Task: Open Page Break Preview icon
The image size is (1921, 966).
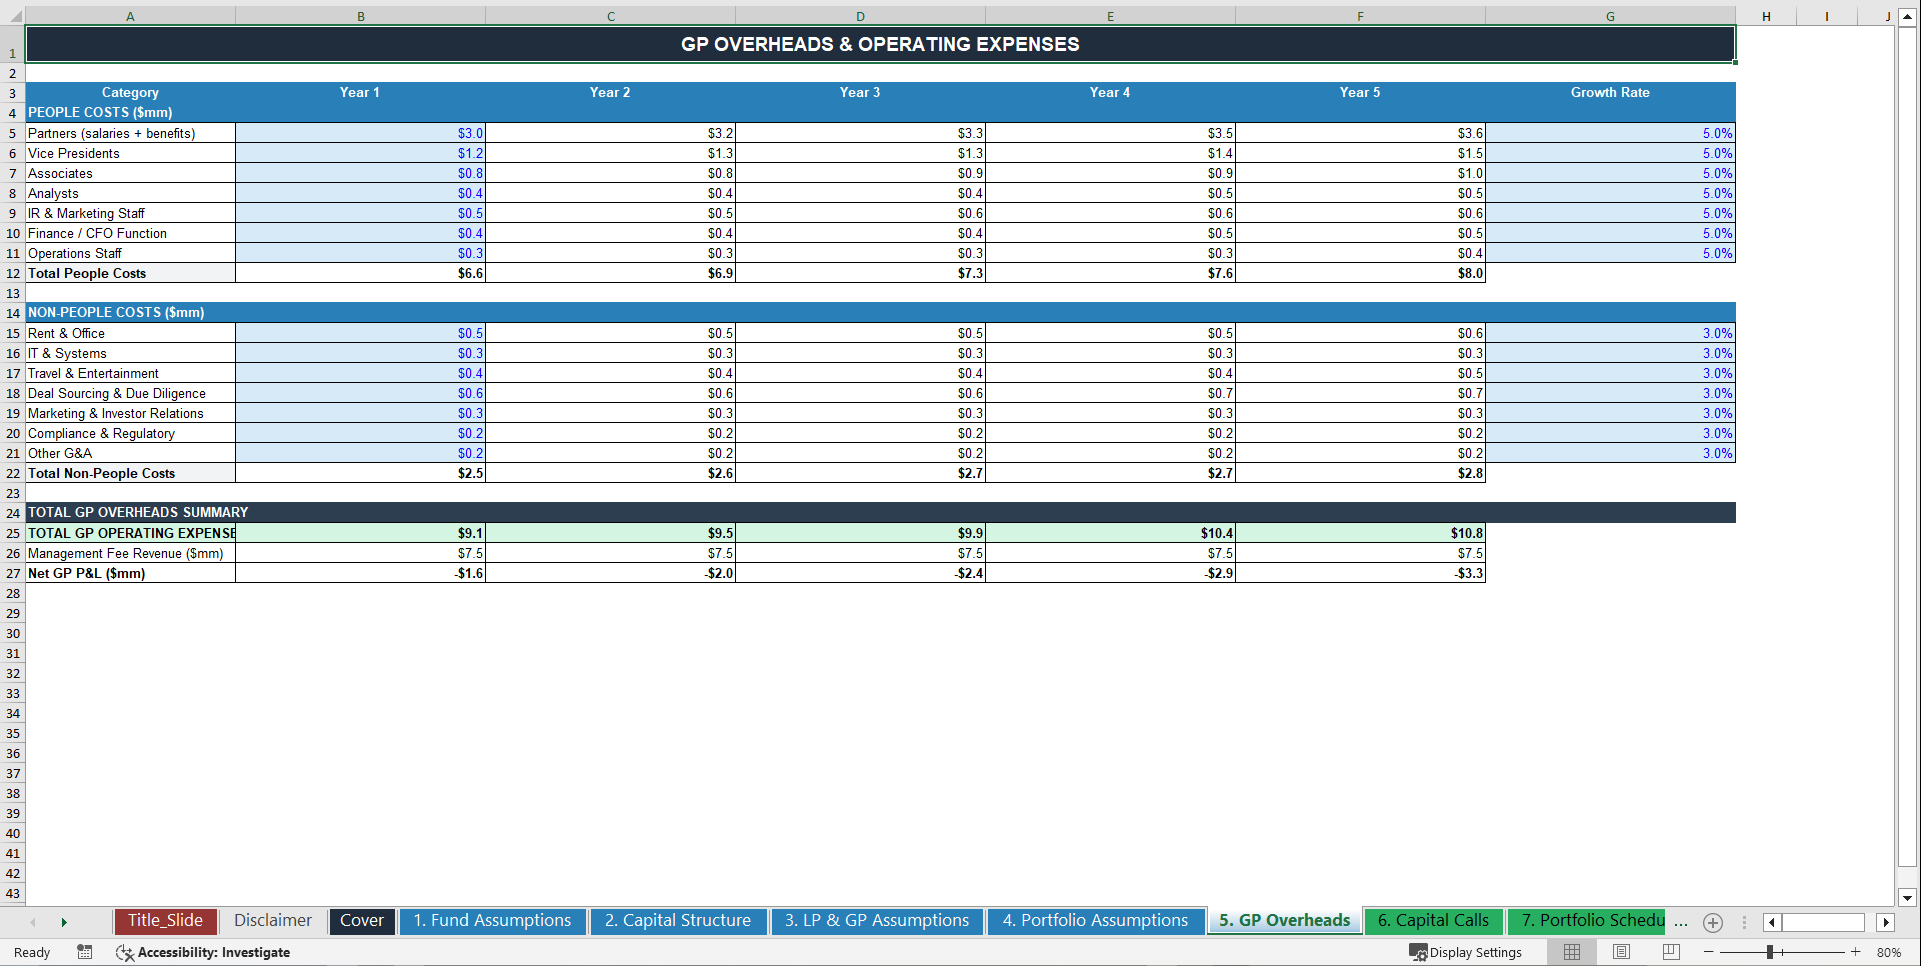Action: tap(1671, 952)
